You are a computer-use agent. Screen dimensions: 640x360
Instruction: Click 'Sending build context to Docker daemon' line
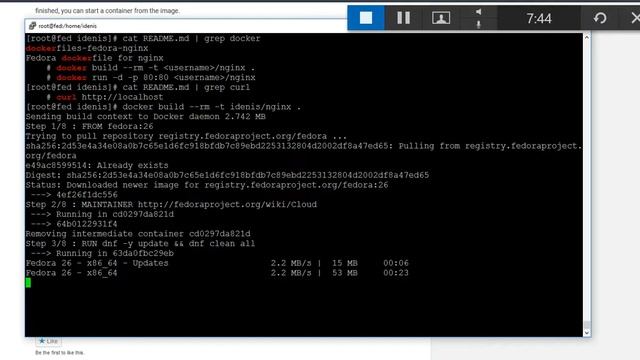(145, 117)
